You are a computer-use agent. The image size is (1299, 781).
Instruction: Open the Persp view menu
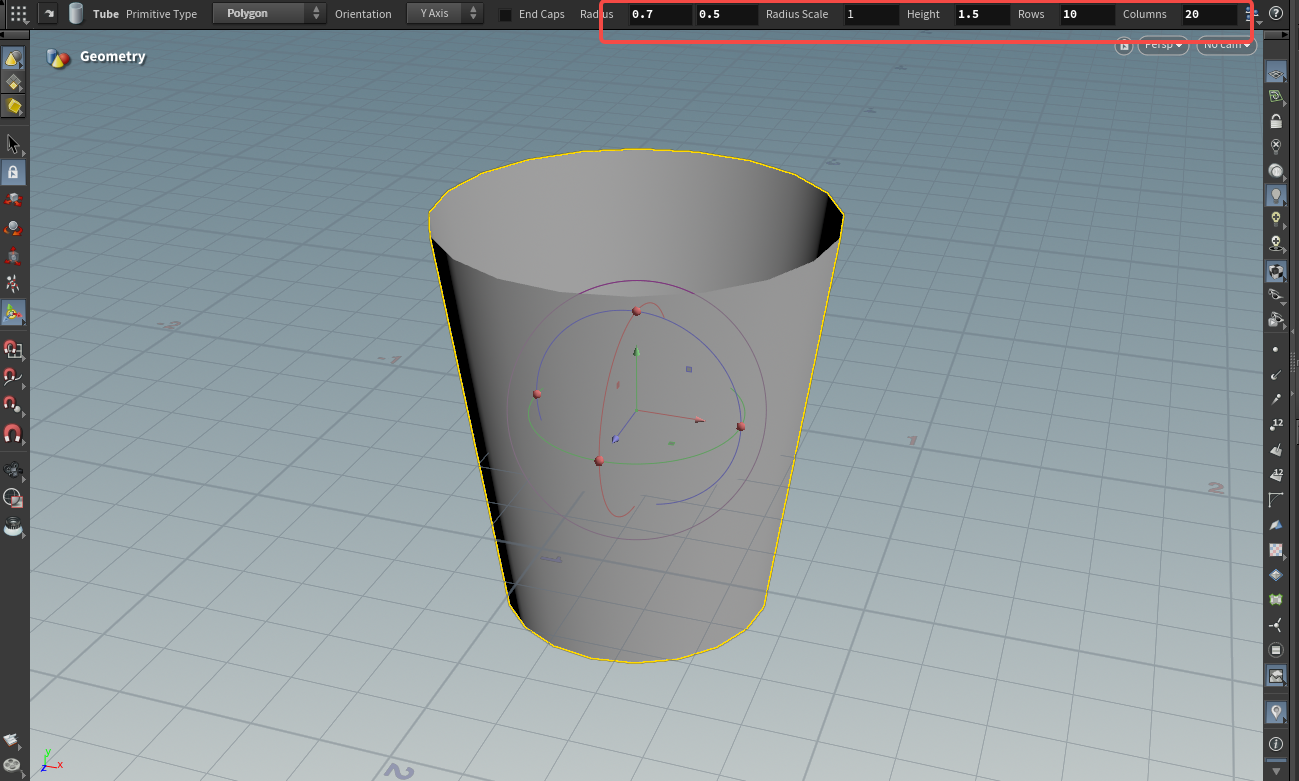point(1162,45)
